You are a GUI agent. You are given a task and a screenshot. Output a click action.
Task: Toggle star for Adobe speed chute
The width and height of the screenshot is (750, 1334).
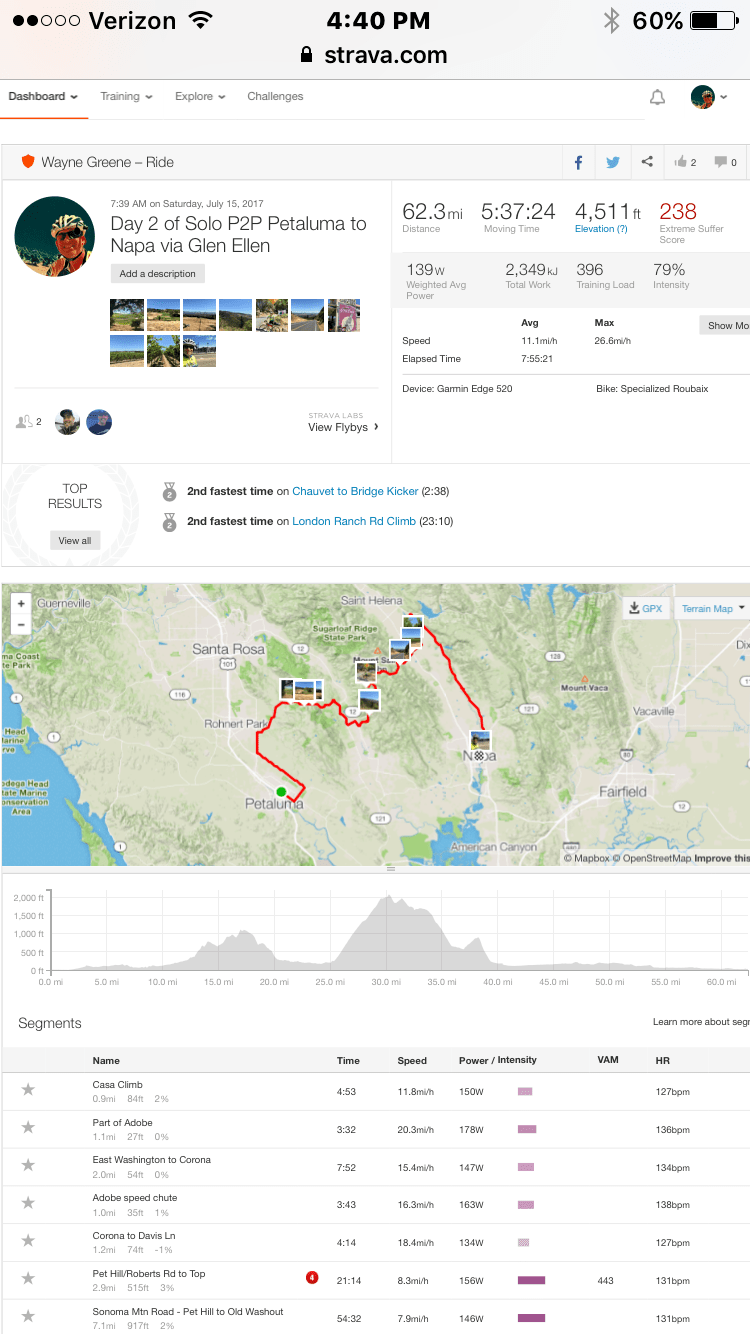coord(28,1203)
